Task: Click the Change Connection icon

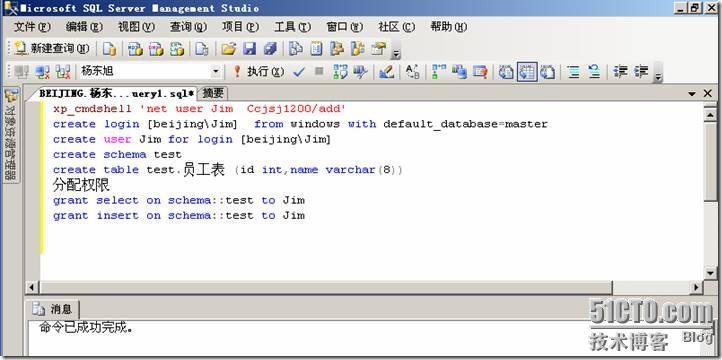Action: click(63, 71)
